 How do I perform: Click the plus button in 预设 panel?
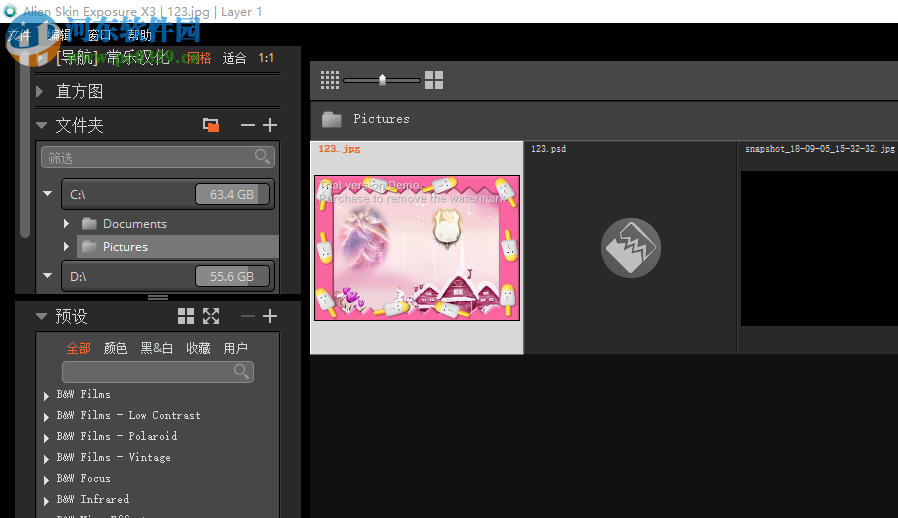[270, 316]
